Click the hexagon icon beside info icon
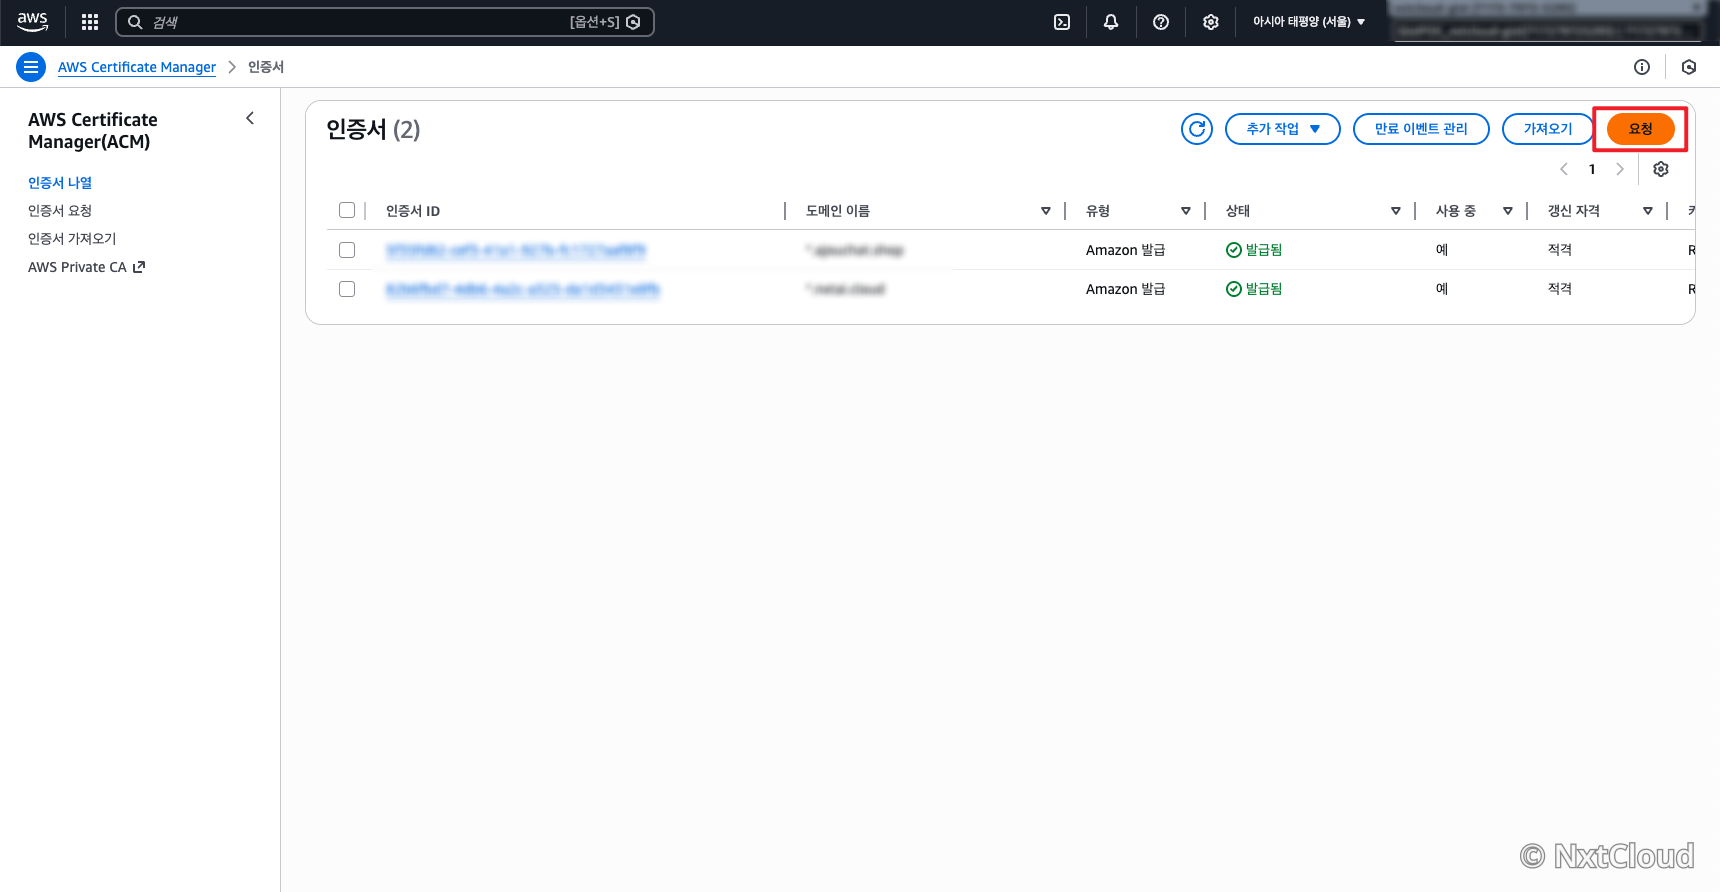This screenshot has height=892, width=1720. (x=1689, y=67)
